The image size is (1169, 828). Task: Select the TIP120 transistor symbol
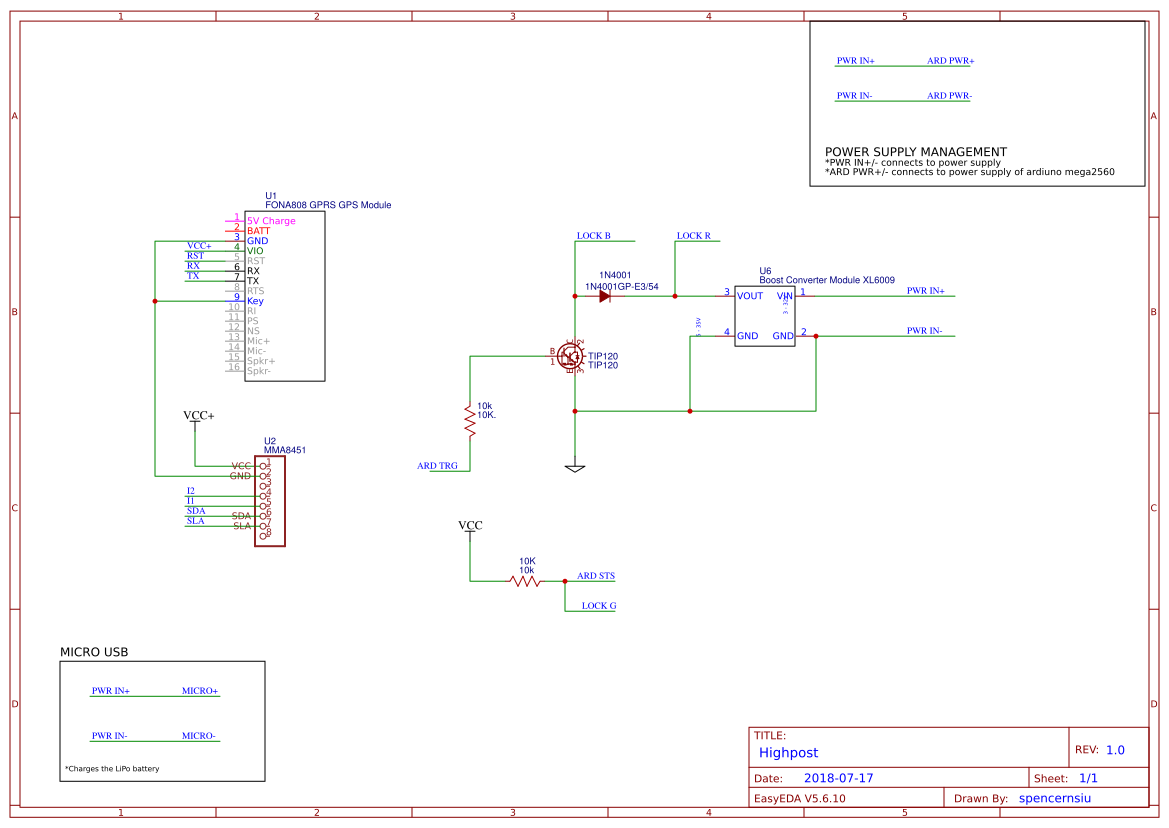tap(571, 356)
